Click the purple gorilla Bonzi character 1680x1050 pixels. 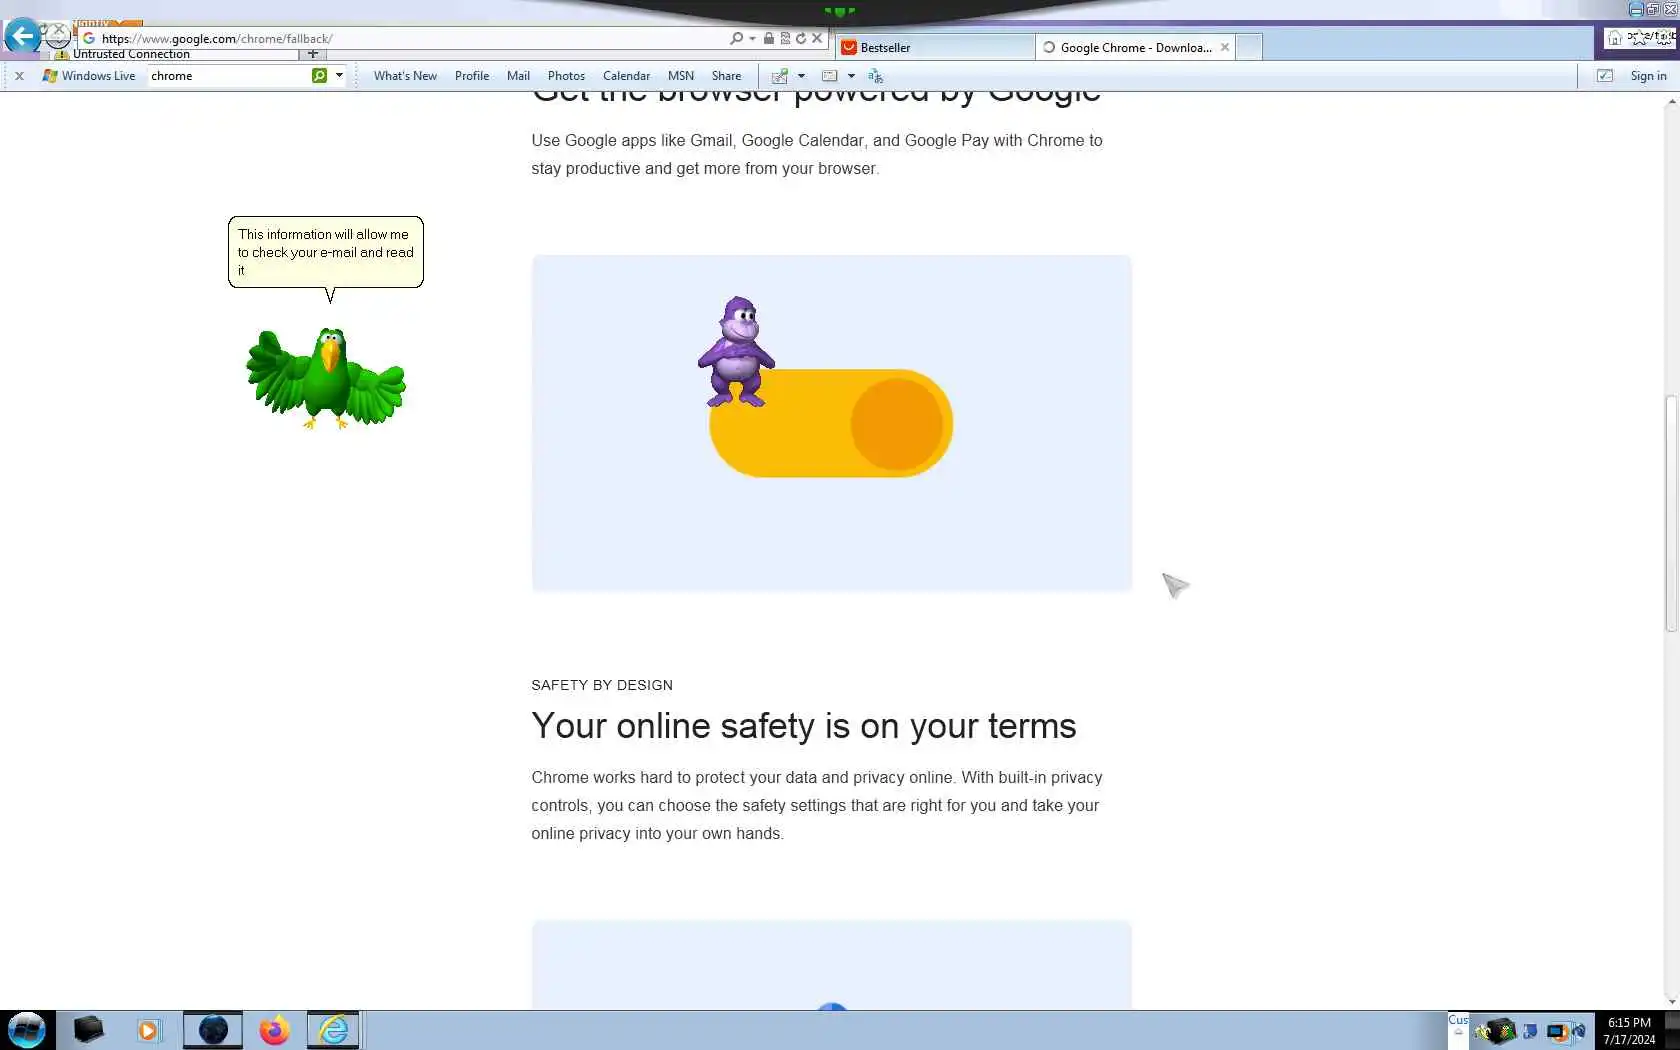(x=737, y=352)
